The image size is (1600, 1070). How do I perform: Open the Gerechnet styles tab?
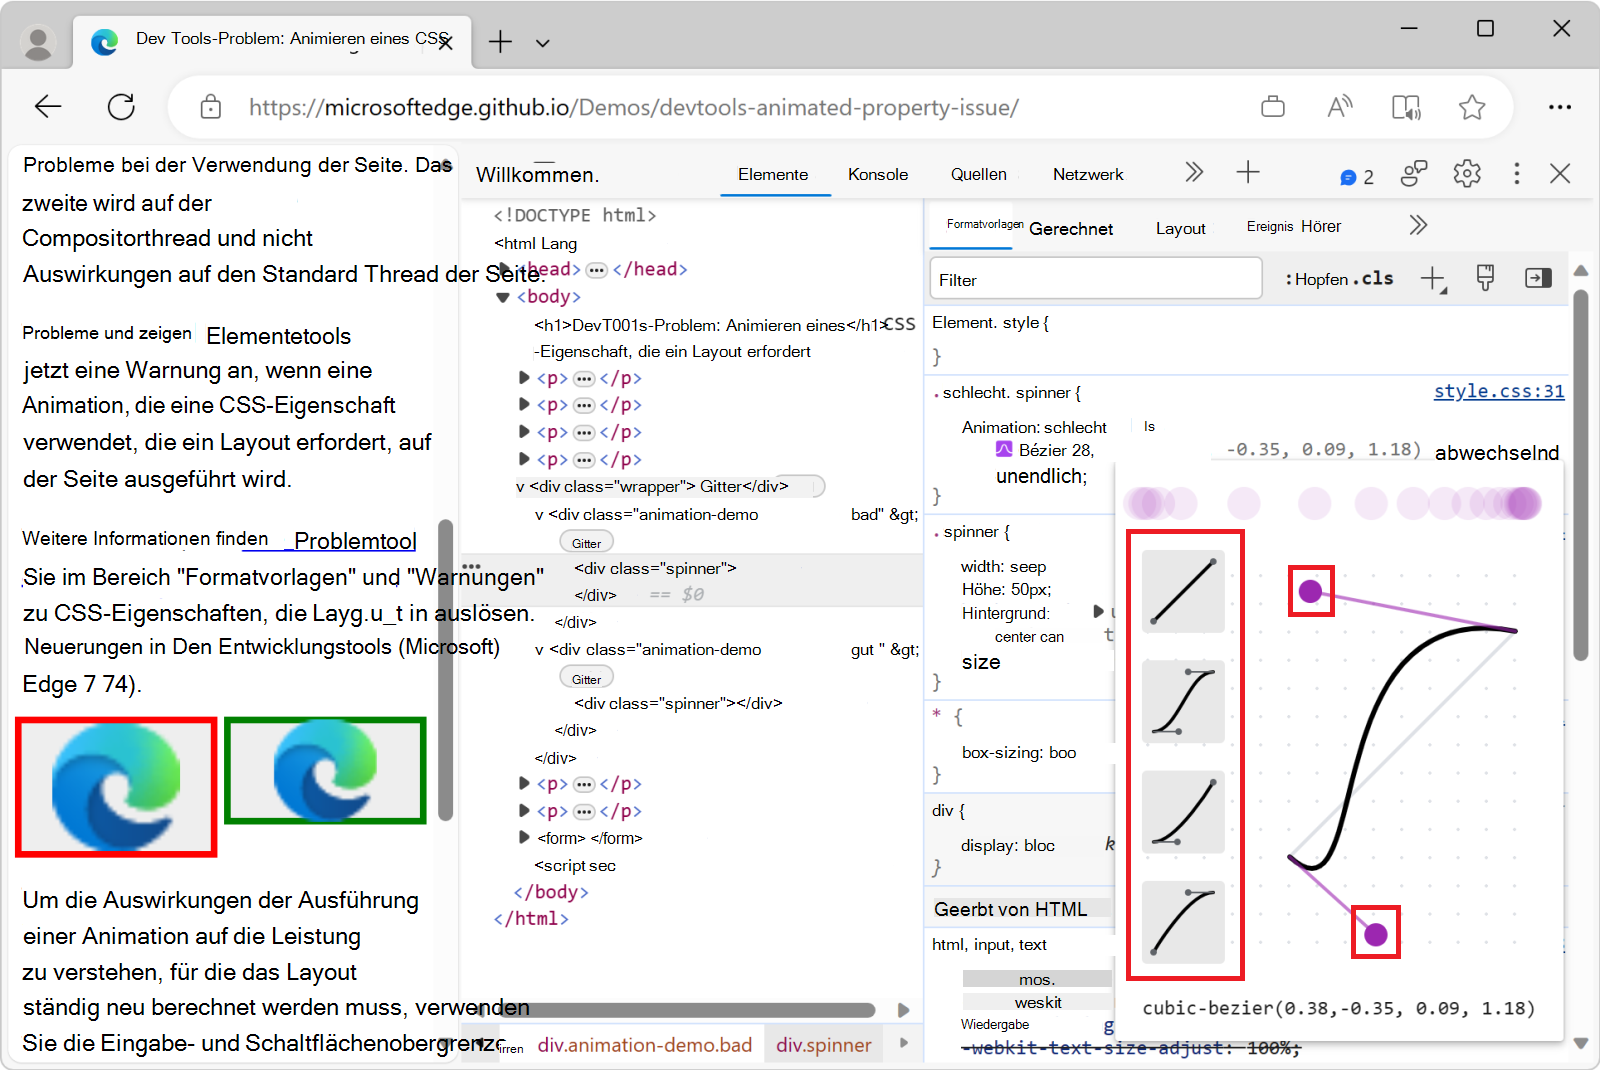tap(1070, 229)
